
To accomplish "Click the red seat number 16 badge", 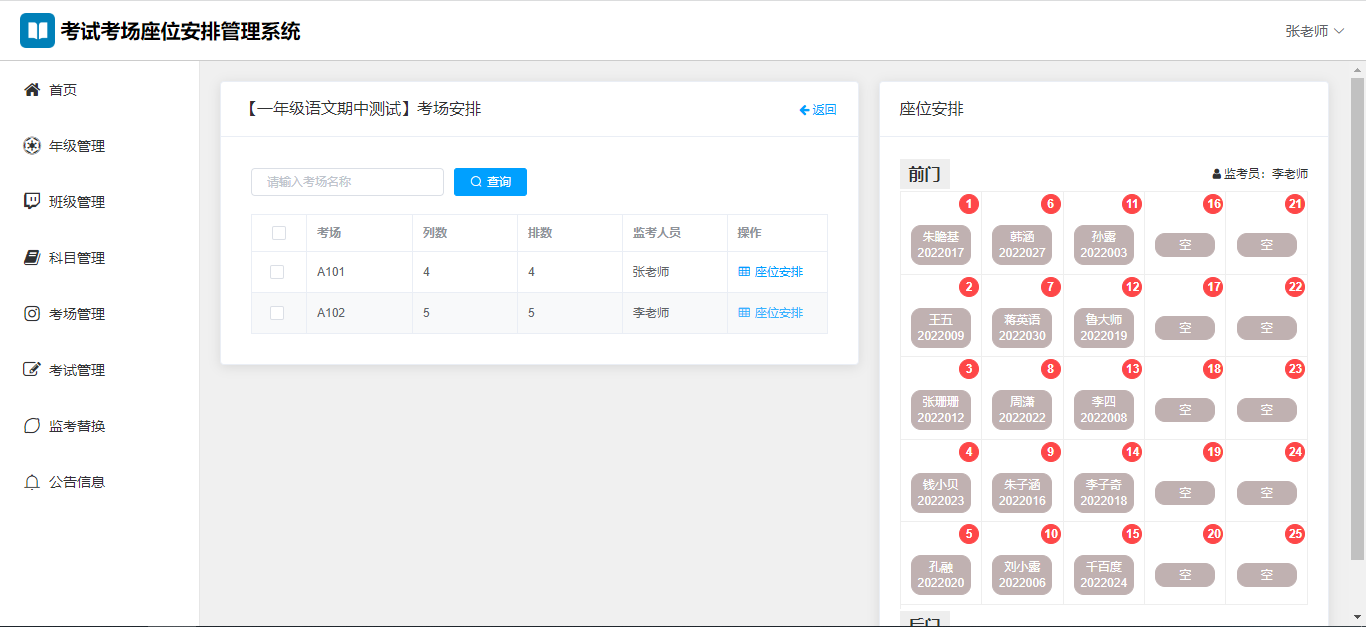I will pos(1213,204).
